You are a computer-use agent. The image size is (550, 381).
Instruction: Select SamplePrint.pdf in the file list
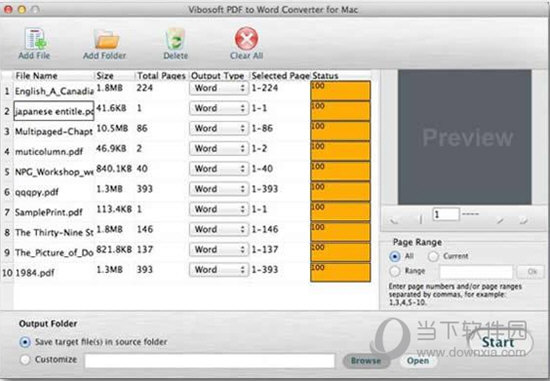(49, 212)
